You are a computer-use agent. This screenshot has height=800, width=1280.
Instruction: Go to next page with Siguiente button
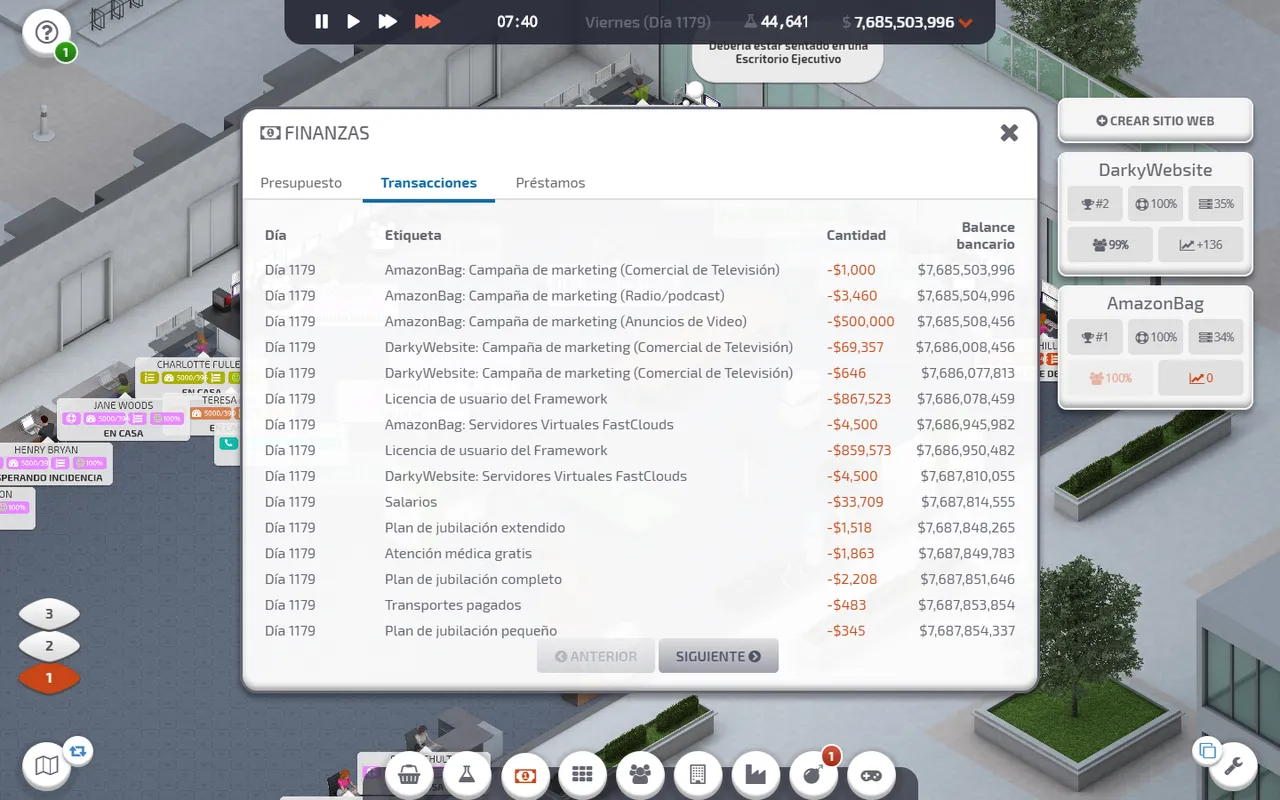(718, 656)
